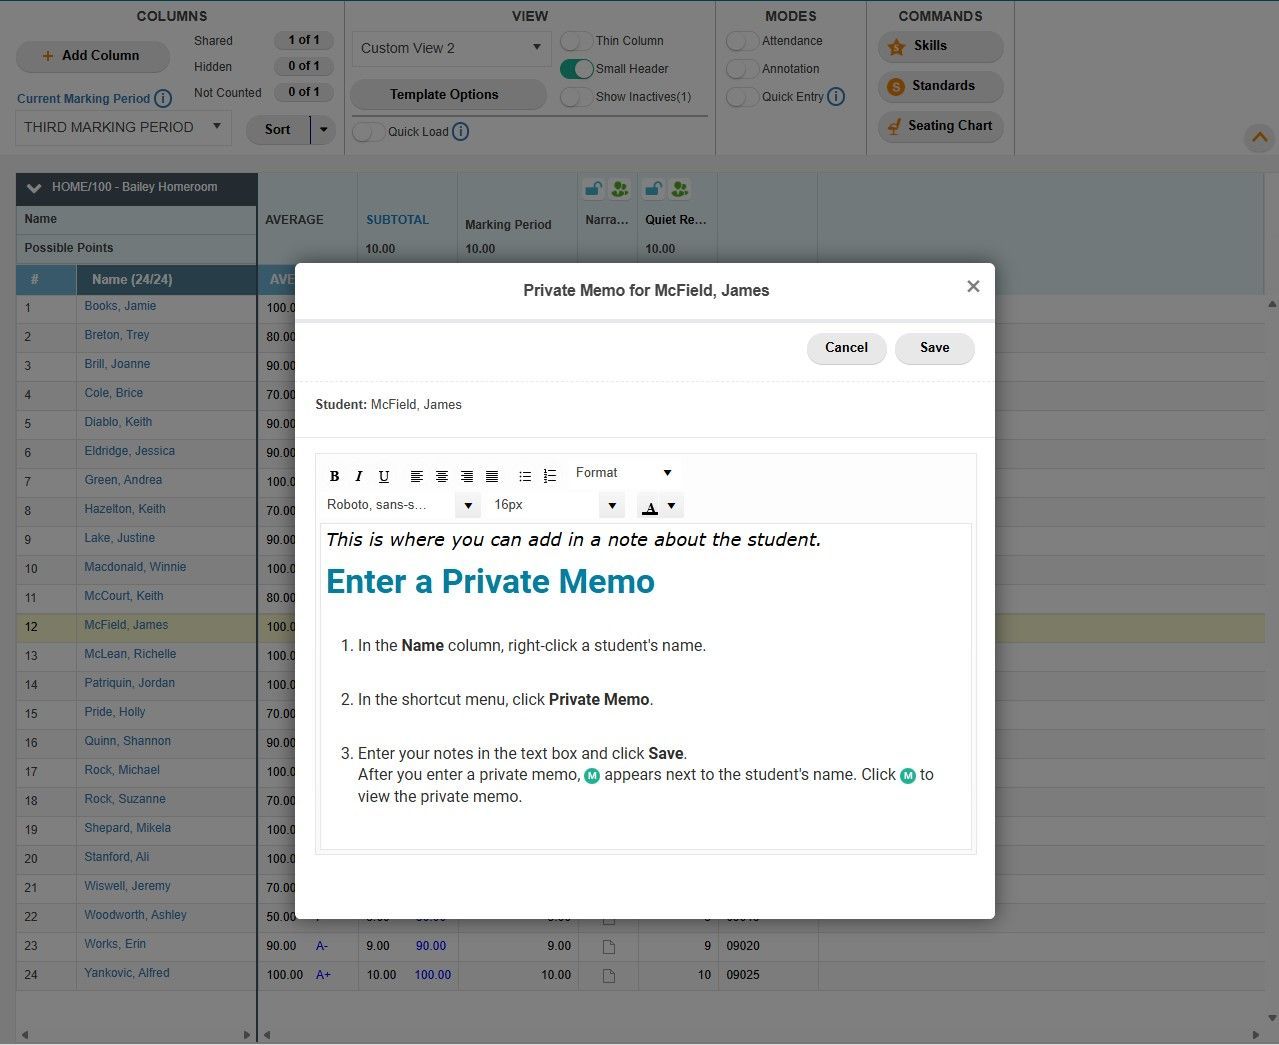Screen dimensions: 1279x1045
Task: Turn off the Small Header toggle
Action: pos(576,69)
